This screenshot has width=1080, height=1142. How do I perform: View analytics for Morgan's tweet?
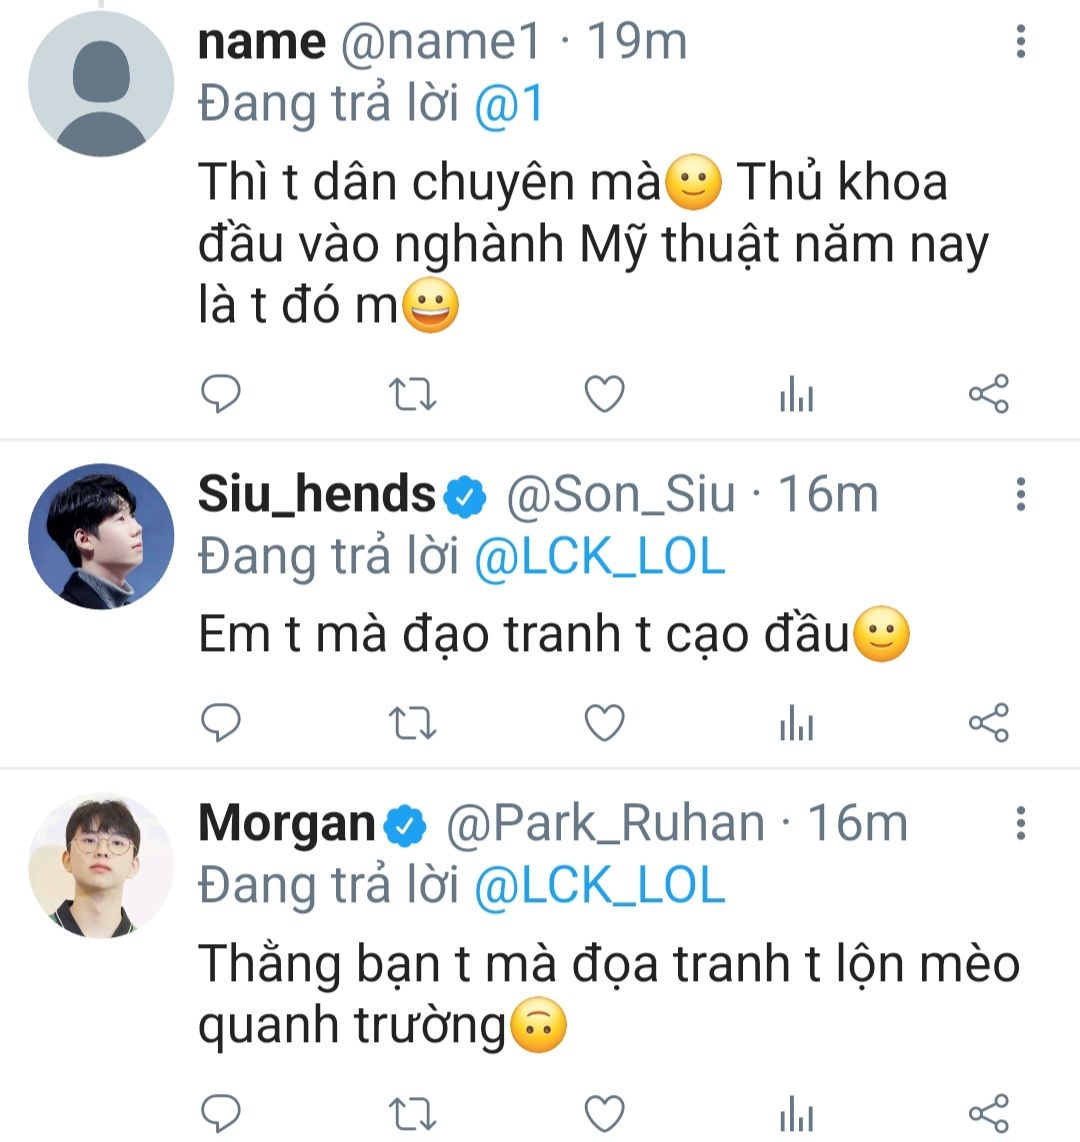pos(796,1114)
